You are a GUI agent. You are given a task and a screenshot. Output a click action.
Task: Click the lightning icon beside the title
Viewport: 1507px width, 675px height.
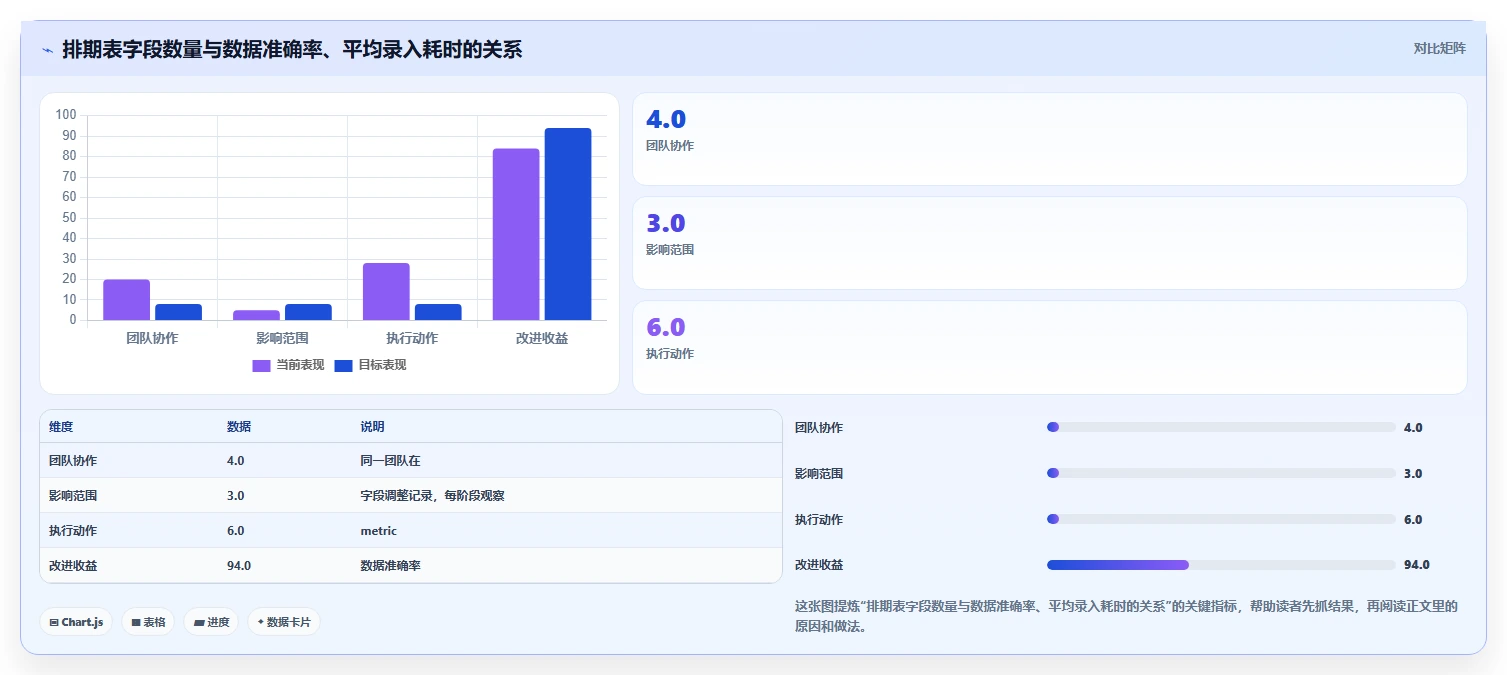[x=48, y=50]
